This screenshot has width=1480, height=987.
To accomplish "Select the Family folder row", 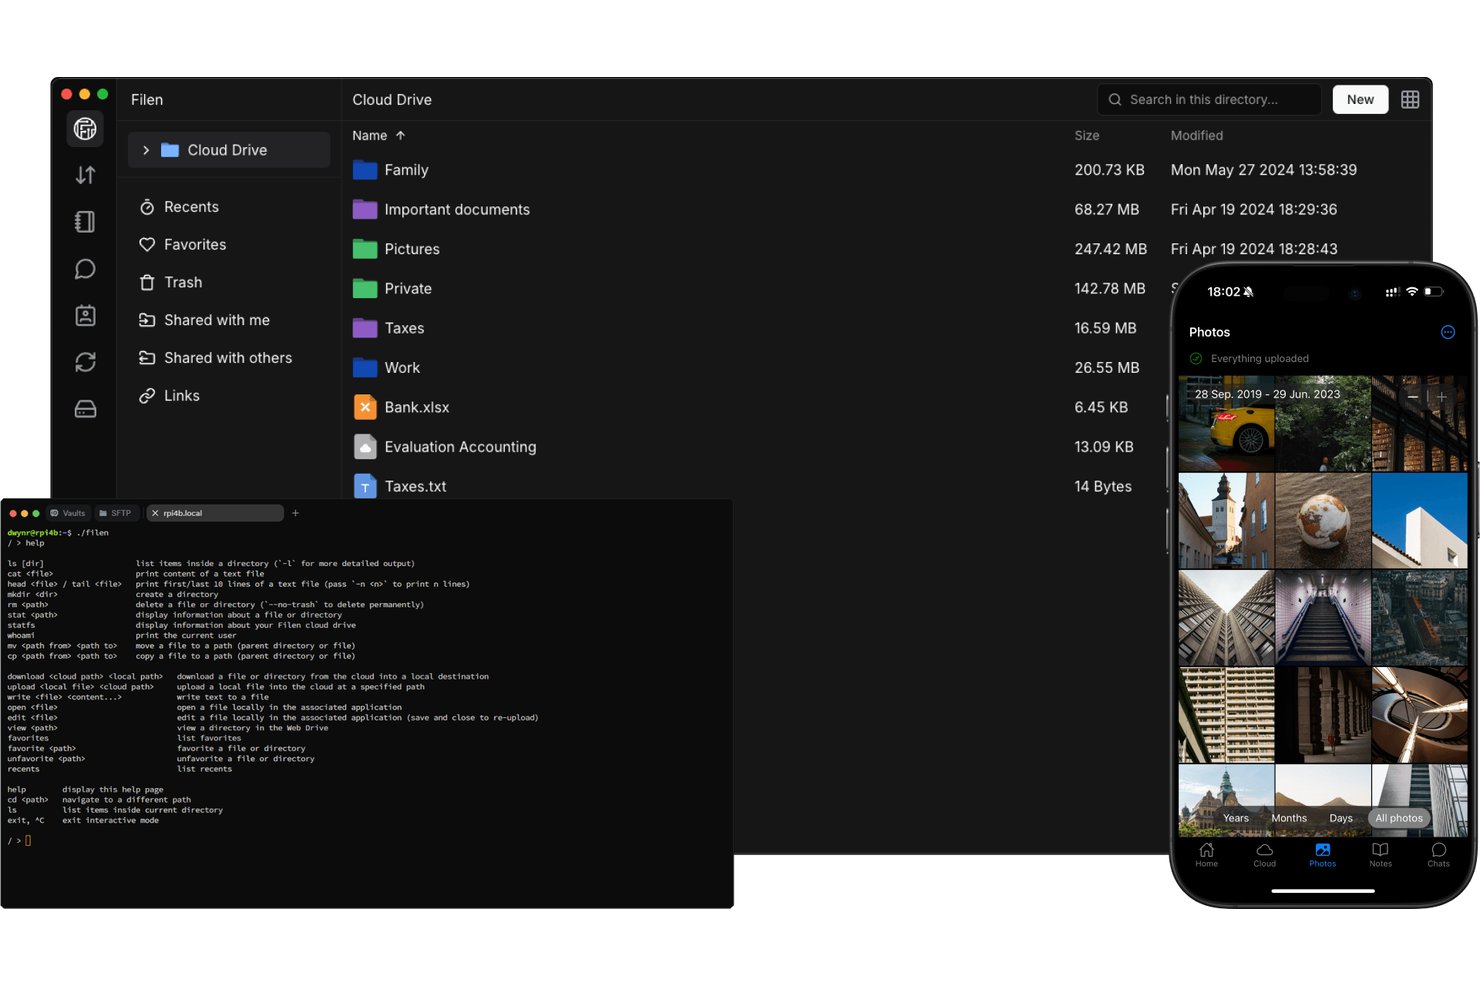I will (886, 170).
